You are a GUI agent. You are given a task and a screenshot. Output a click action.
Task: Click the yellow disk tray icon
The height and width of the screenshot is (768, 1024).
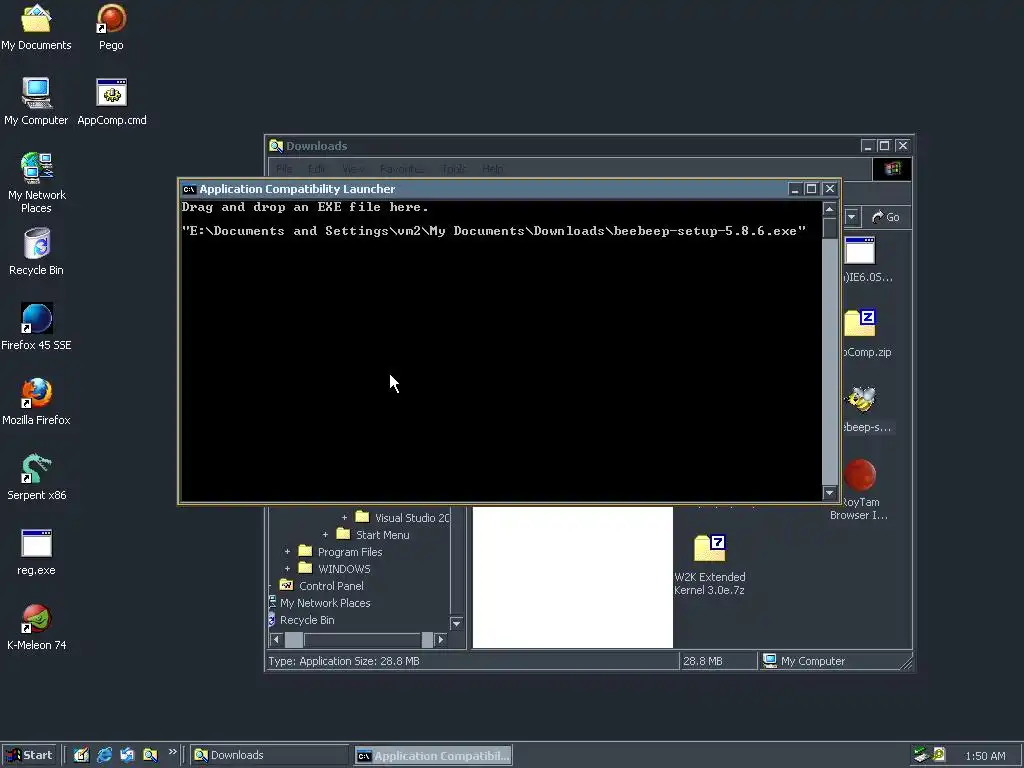click(x=939, y=755)
